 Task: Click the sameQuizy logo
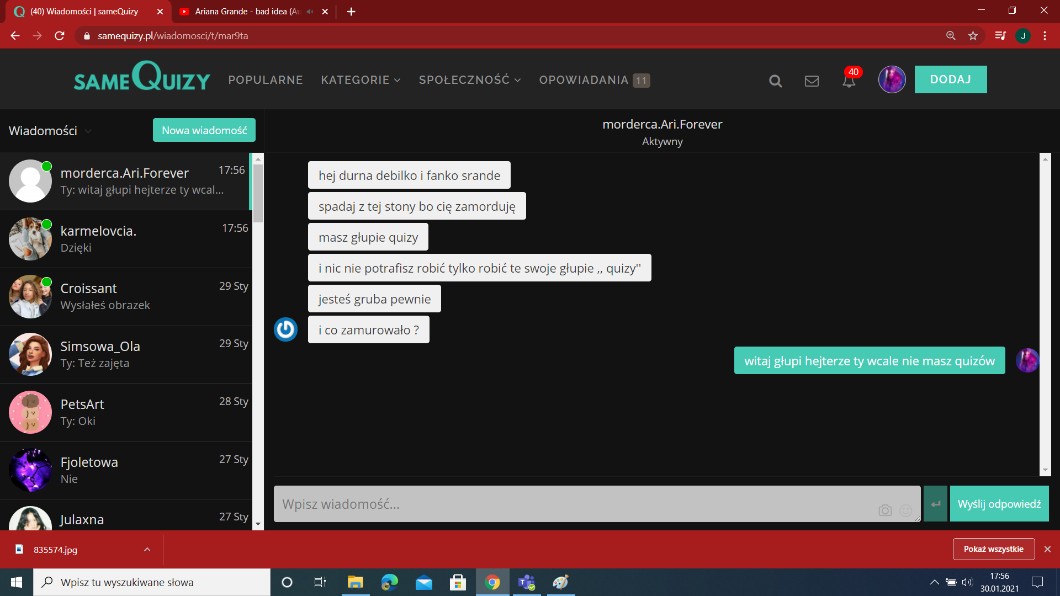pyautogui.click(x=141, y=79)
